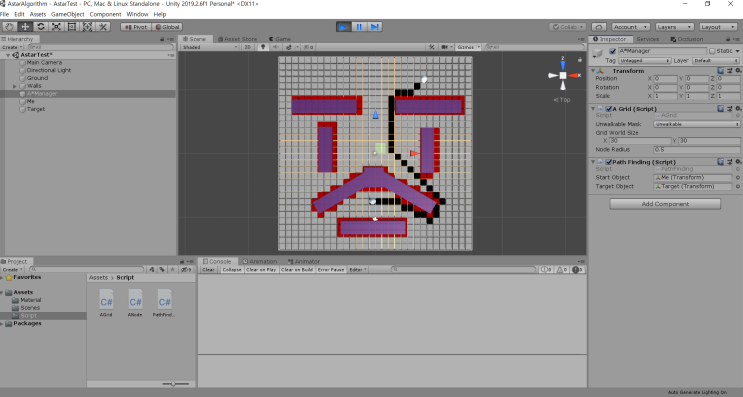This screenshot has width=743, height=397.
Task: Open scene camera settings icon
Action: click(x=444, y=47)
